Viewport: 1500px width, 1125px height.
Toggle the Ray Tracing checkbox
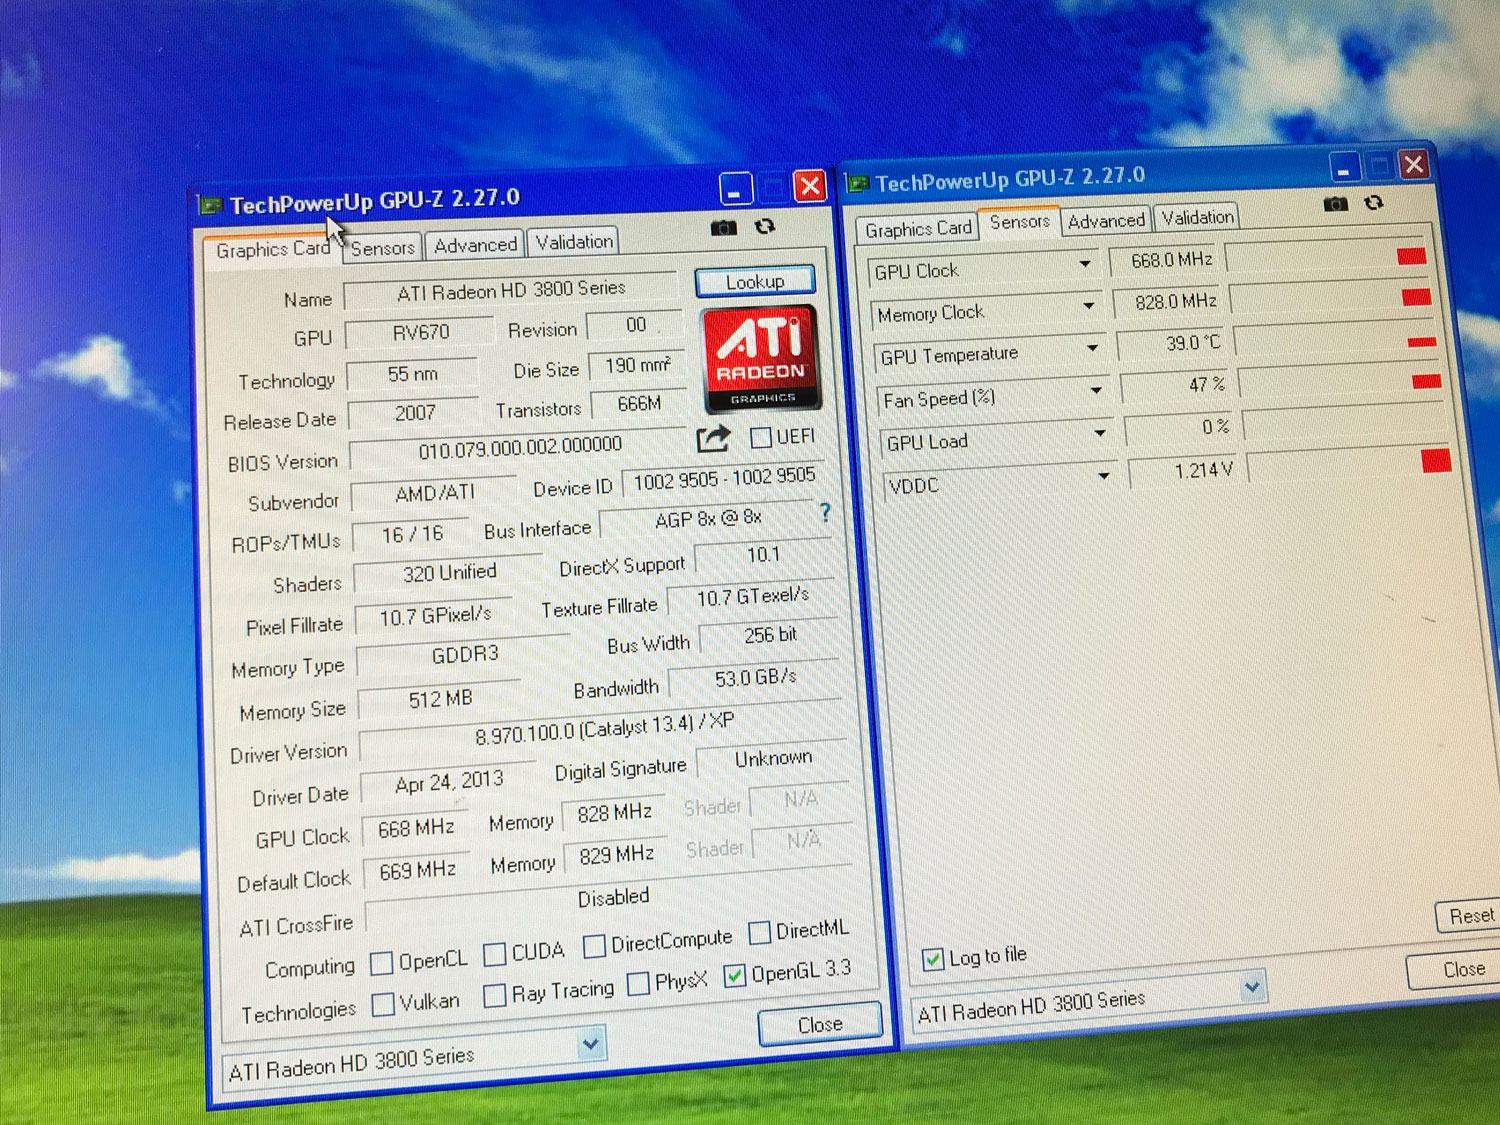(x=494, y=995)
